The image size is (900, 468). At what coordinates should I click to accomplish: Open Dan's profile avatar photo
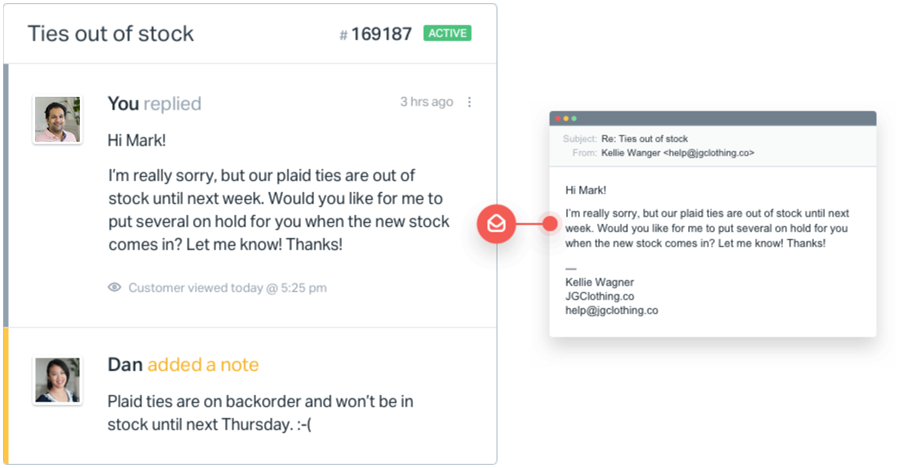click(56, 380)
